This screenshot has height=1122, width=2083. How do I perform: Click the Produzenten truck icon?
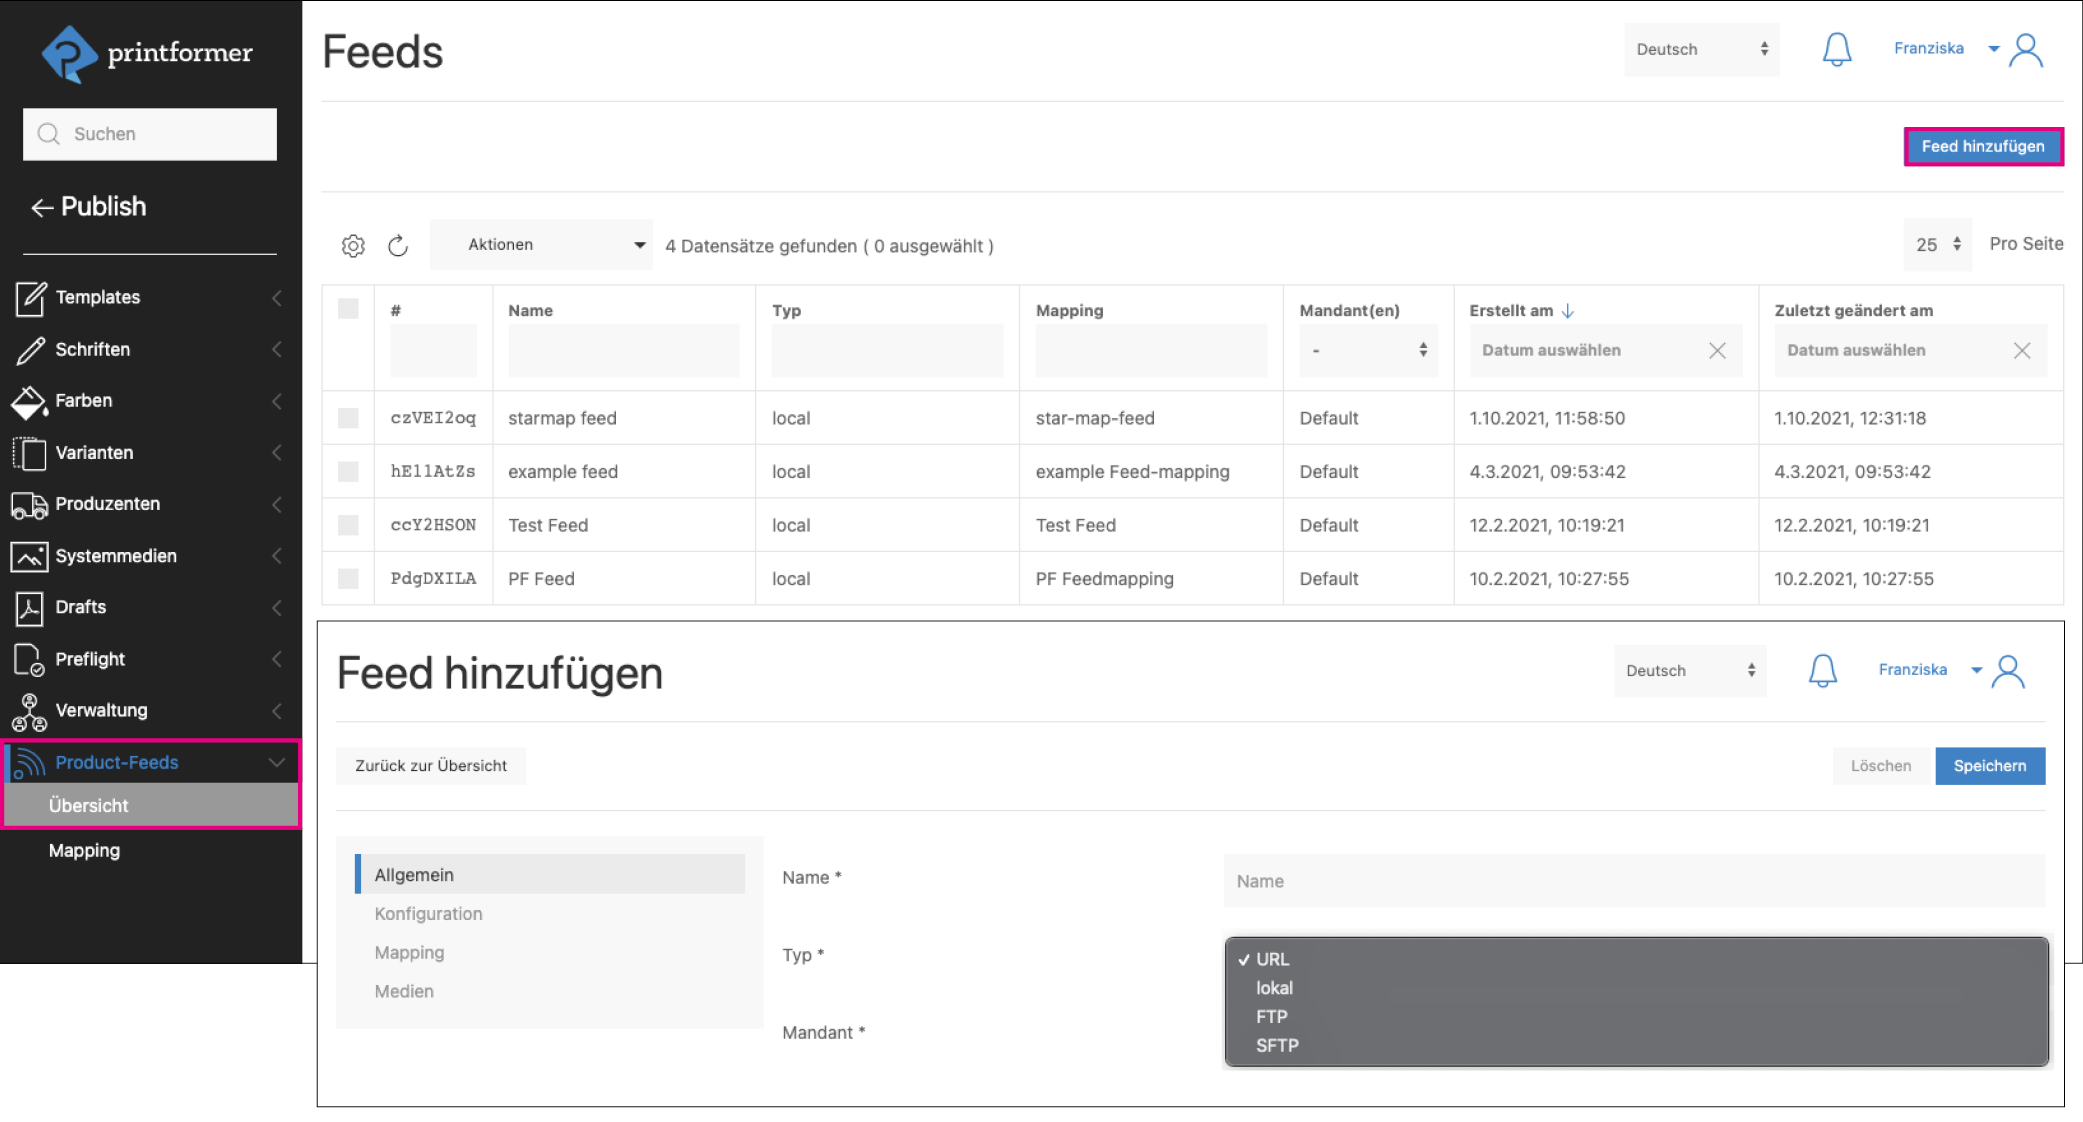29,504
